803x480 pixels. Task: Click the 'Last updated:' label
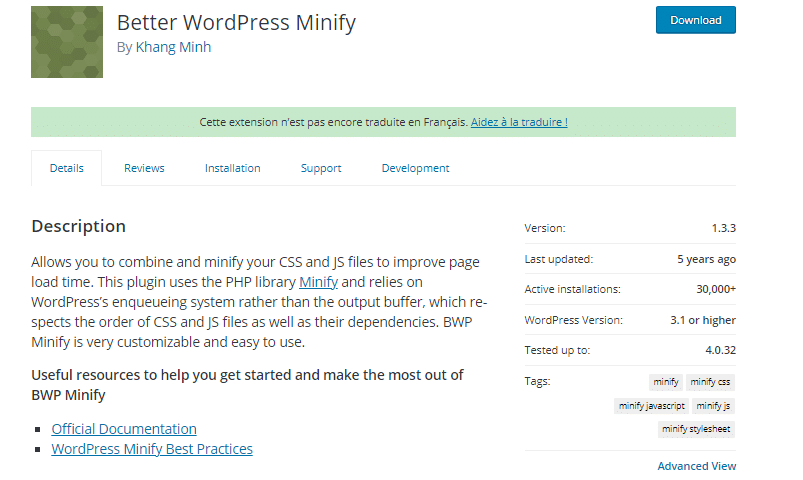click(559, 259)
